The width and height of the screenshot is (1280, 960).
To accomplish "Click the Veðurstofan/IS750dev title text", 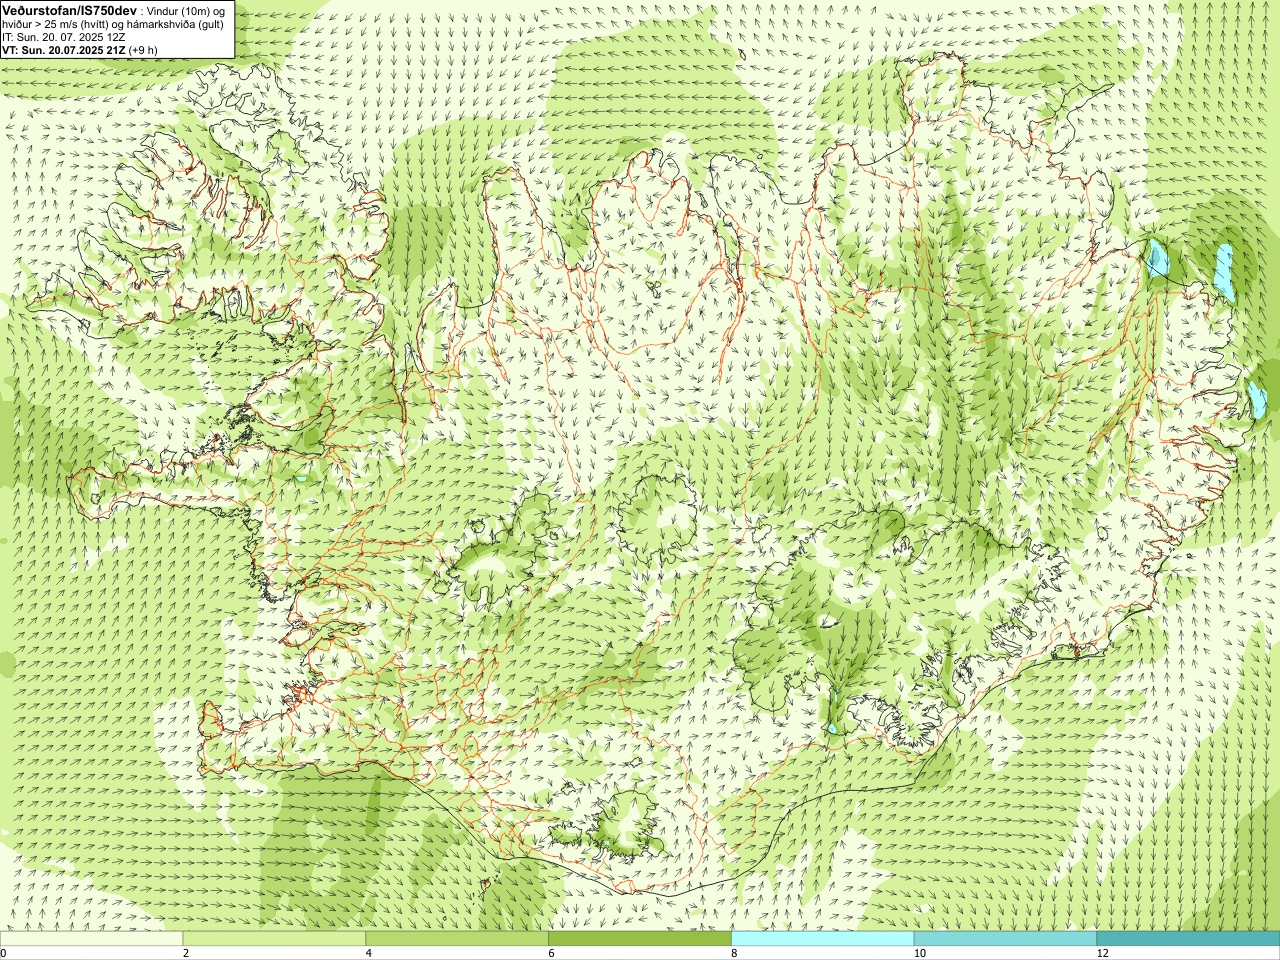I will 70,10.
